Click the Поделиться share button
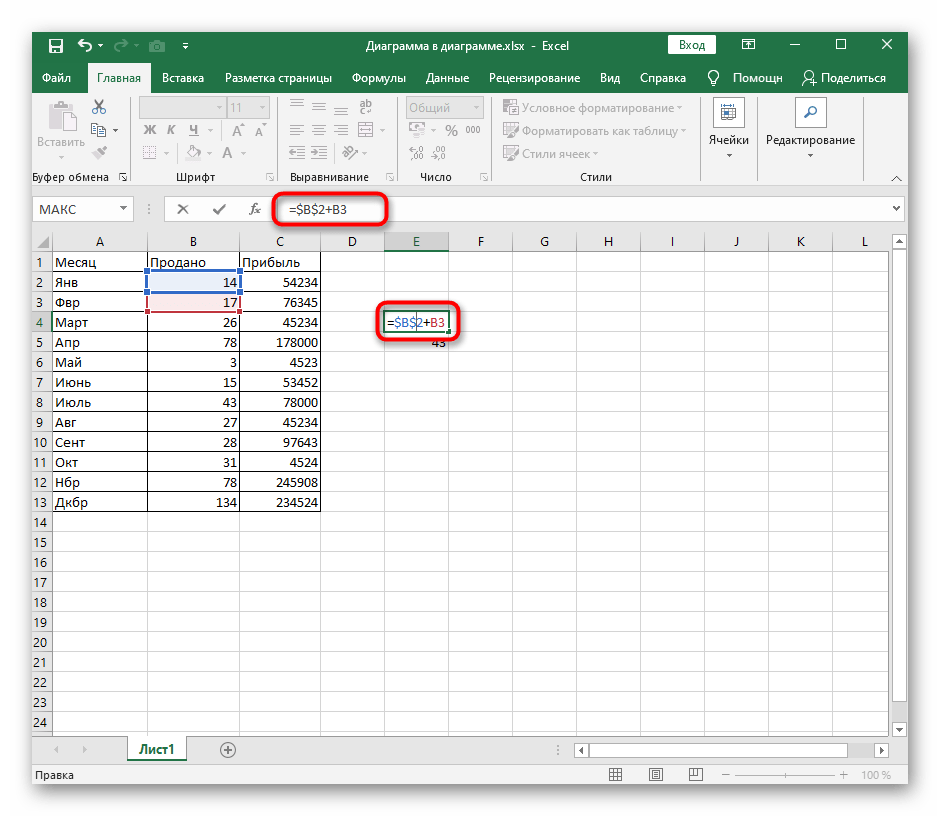Screen dimensions: 940x816 point(843,78)
